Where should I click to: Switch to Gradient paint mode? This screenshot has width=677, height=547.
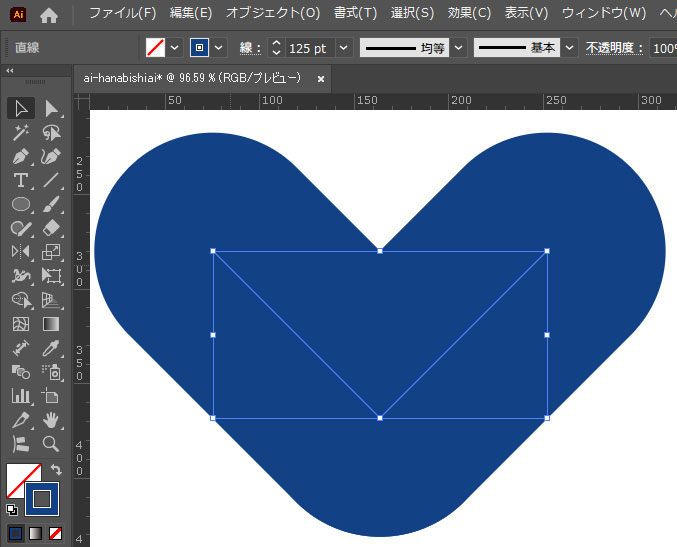36,533
